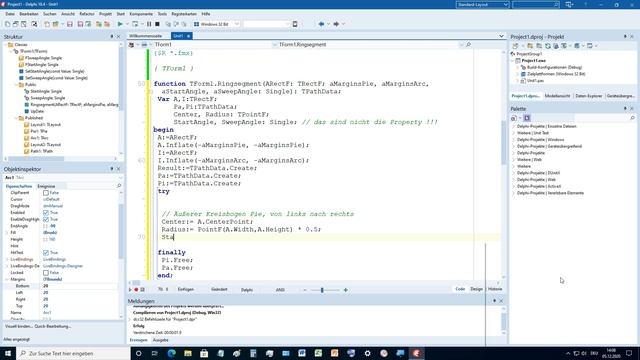Switch to the Modellansicht tab

(x=557, y=96)
